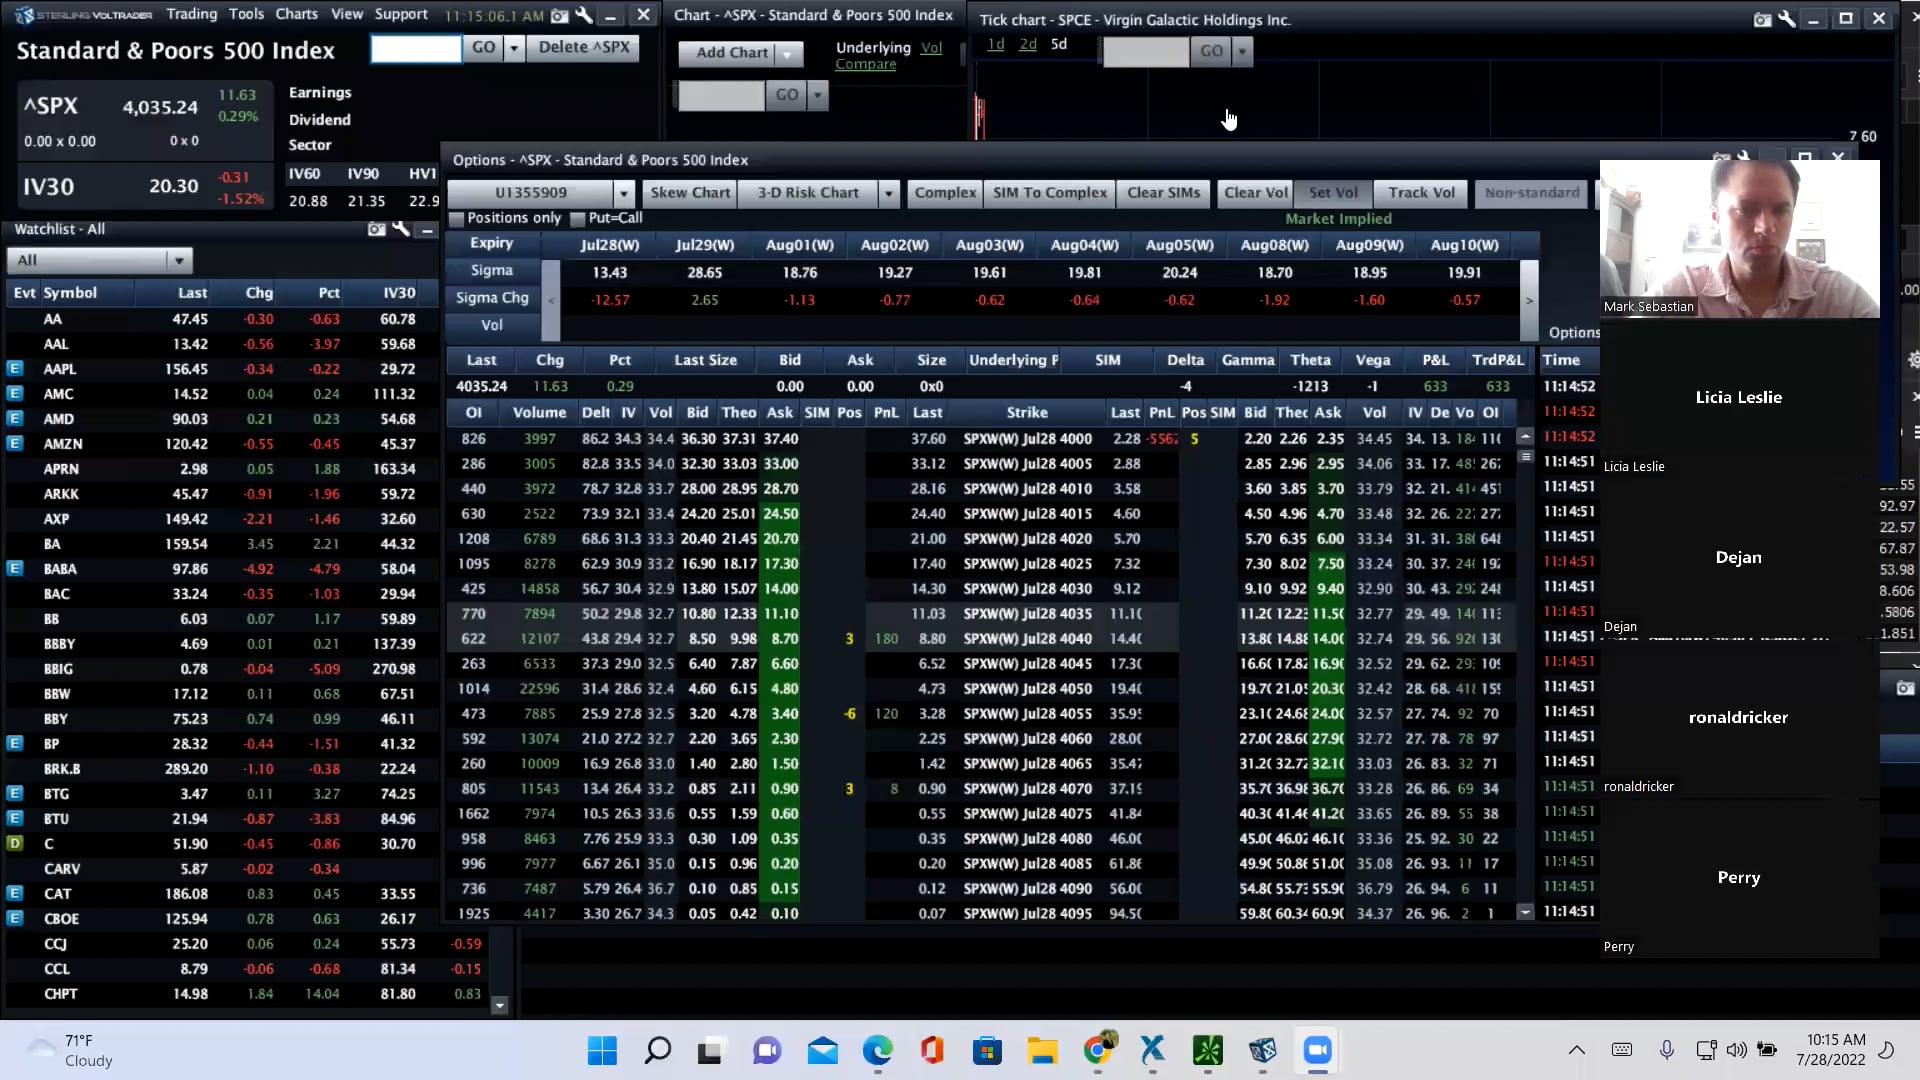Viewport: 1920px width, 1080px height.
Task: Toggle Track Vol button
Action: pyautogui.click(x=1421, y=193)
